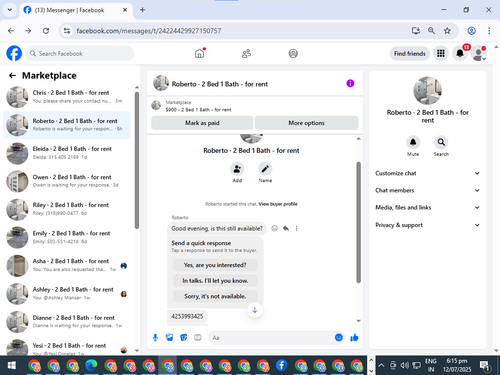The width and height of the screenshot is (500, 375).
Task: Open the Owen conversation
Action: click(67, 181)
